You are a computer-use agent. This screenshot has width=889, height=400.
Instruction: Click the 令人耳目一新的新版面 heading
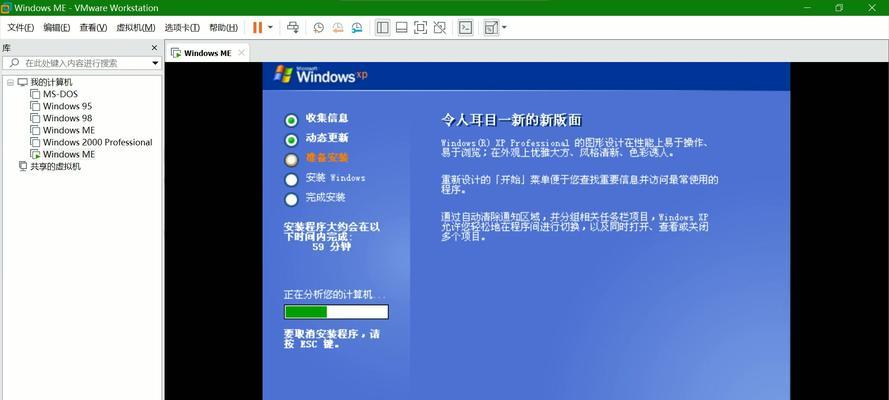click(x=511, y=120)
